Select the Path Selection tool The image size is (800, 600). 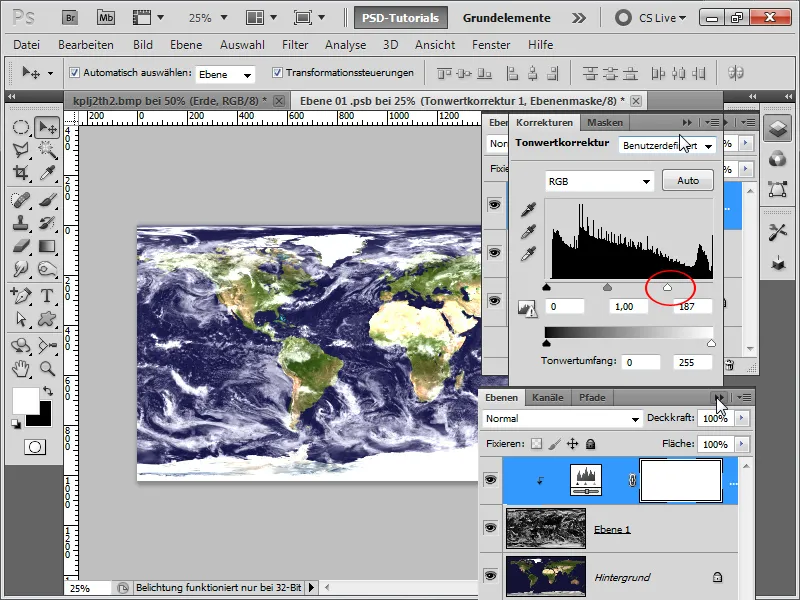tap(20, 319)
